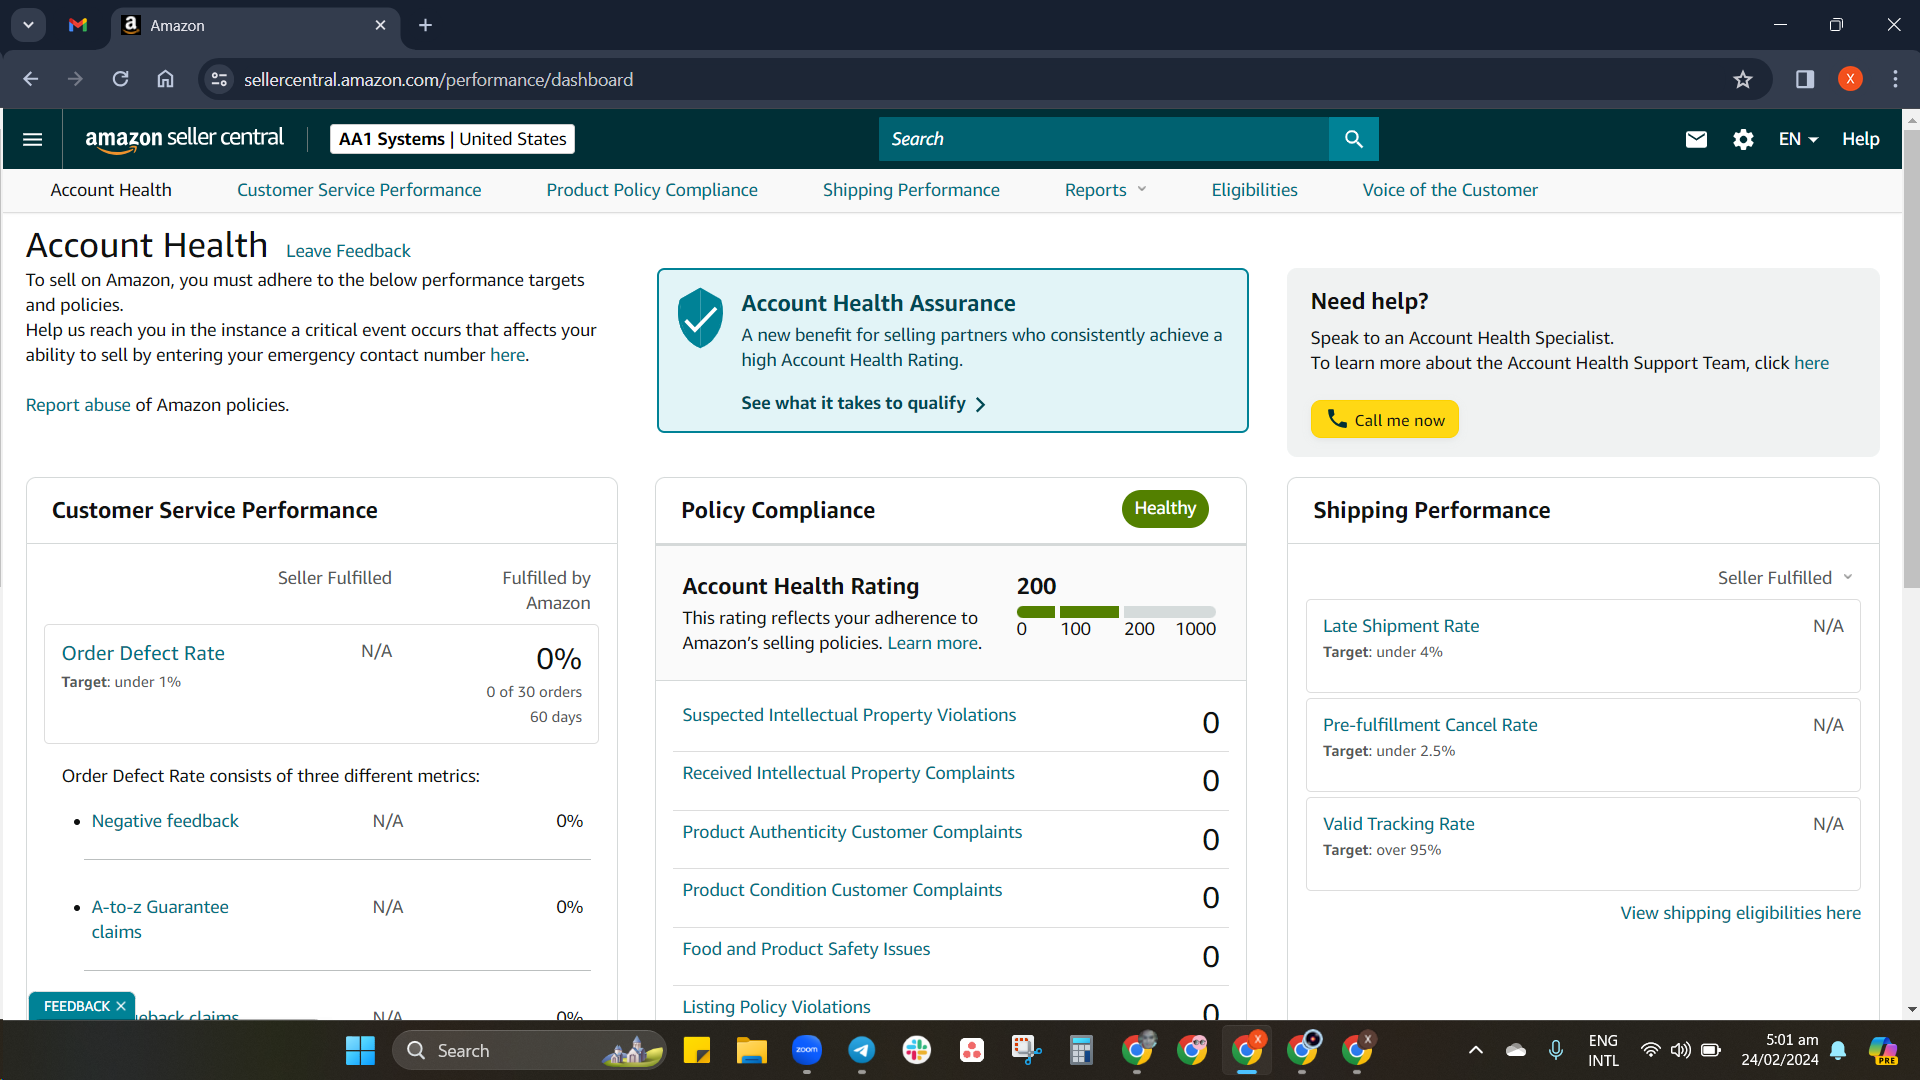Open the messages envelope icon

[x=1696, y=139]
